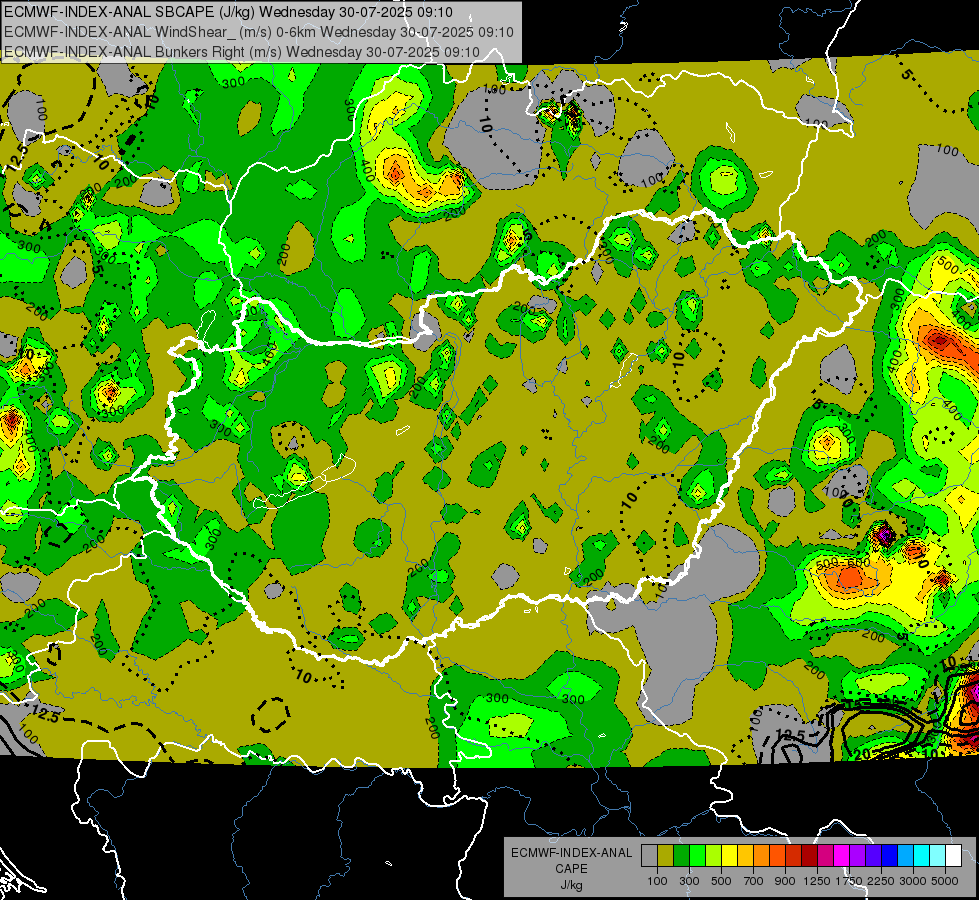Click the legend title ECMWF-INDEX-ANAL
Image resolution: width=979 pixels, height=900 pixels.
point(571,853)
